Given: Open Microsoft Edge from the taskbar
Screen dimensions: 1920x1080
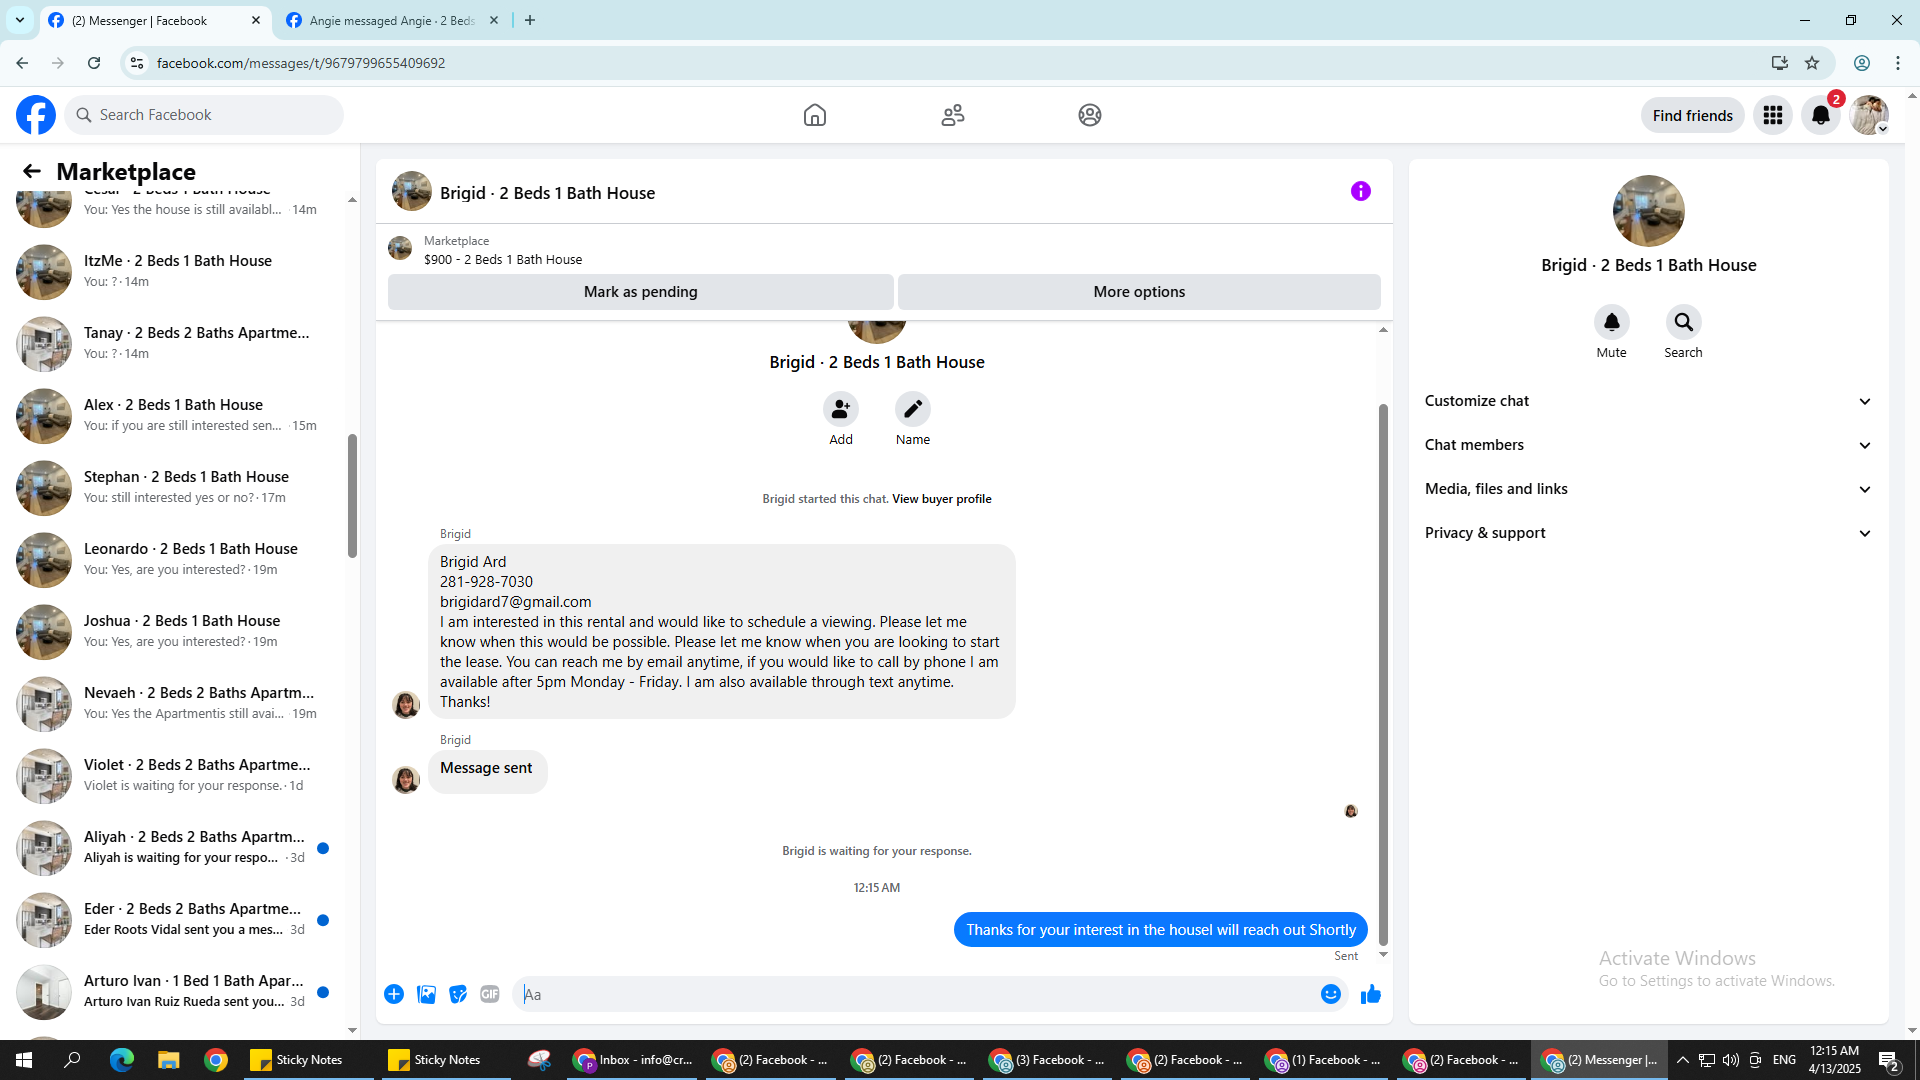Looking at the screenshot, I should [x=121, y=1060].
